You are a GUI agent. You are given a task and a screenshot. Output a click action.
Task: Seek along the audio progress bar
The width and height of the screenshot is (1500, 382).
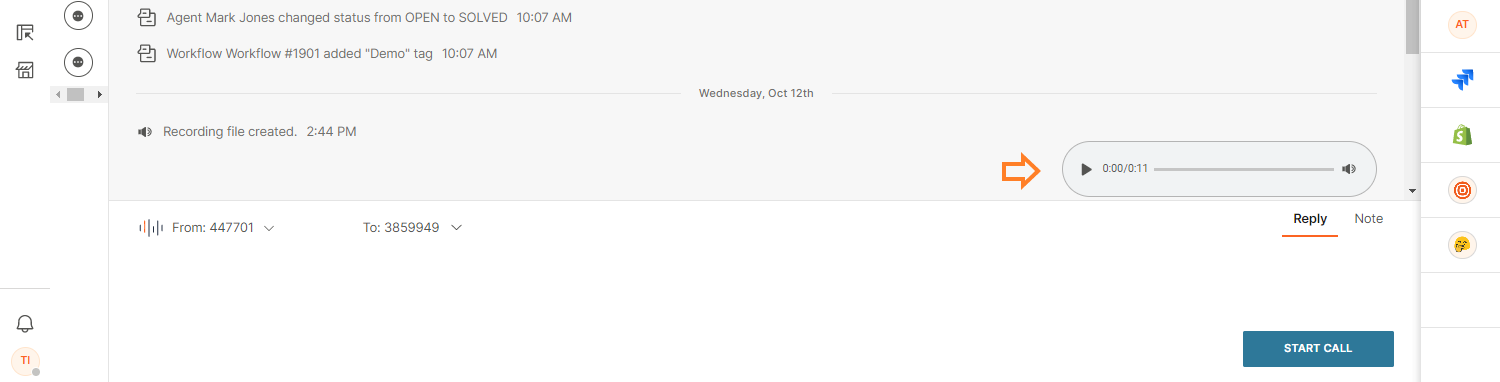click(x=1243, y=169)
